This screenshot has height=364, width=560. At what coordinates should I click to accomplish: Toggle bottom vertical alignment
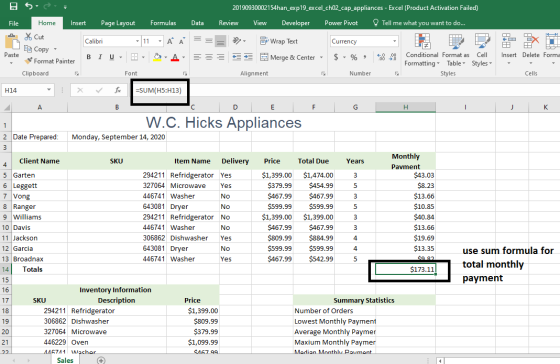pos(221,40)
